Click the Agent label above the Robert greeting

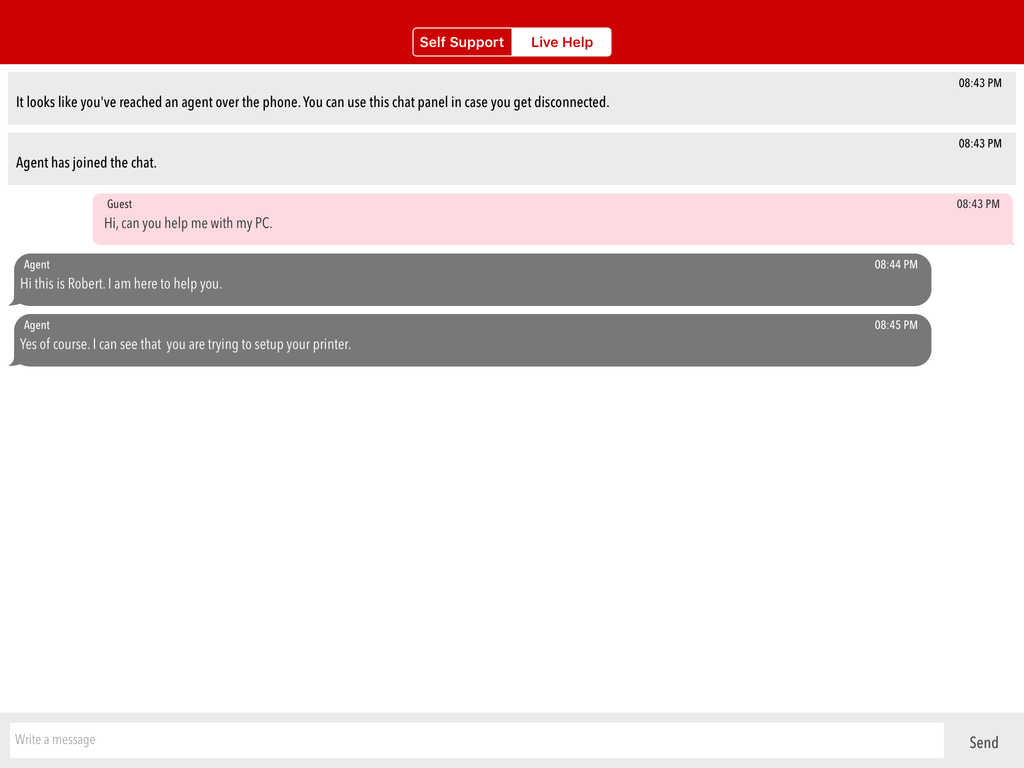[x=37, y=265]
